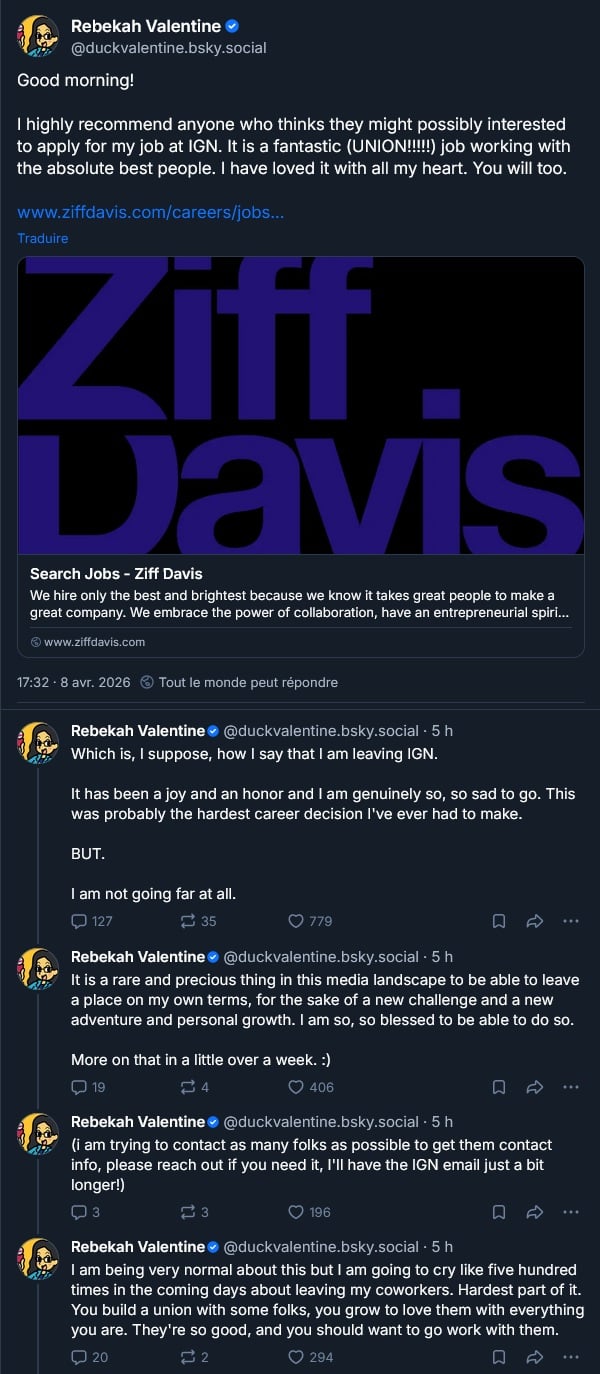Open more options on the 'leaving IGN' reply
The height and width of the screenshot is (1374, 600).
(571, 921)
